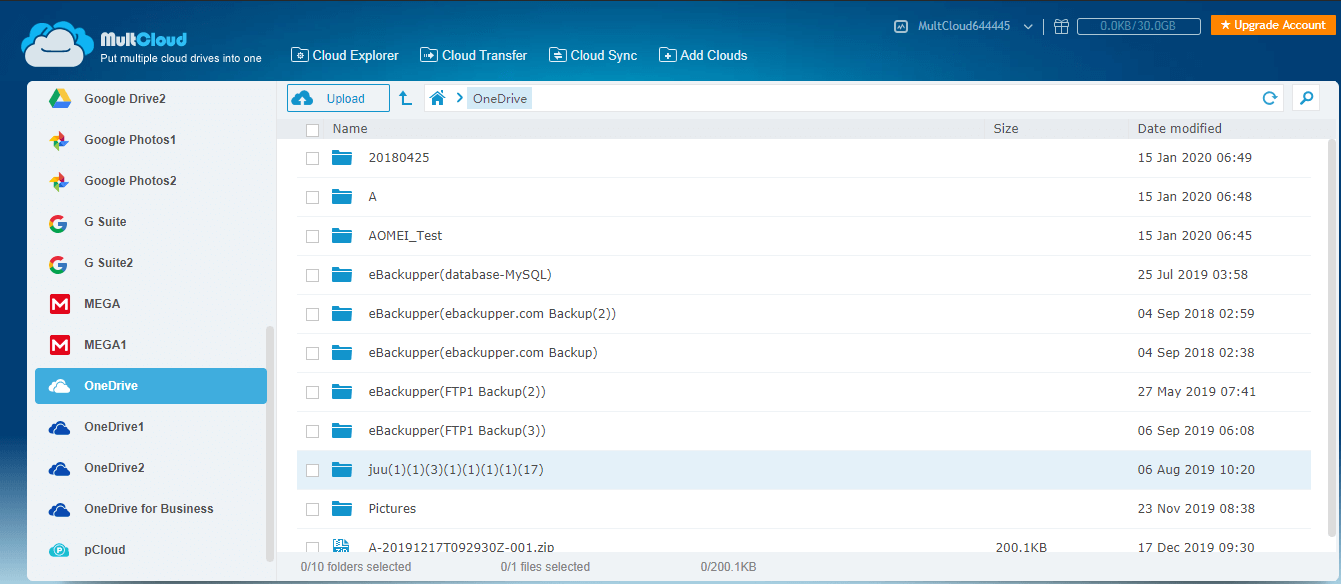
Task: Click the OneDrive1 cloud icon
Action: coord(59,428)
